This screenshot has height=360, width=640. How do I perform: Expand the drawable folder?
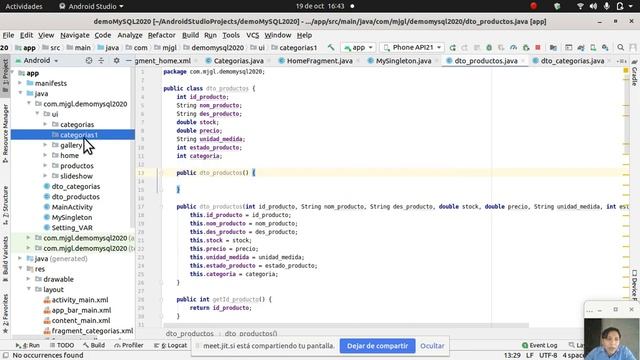29,279
